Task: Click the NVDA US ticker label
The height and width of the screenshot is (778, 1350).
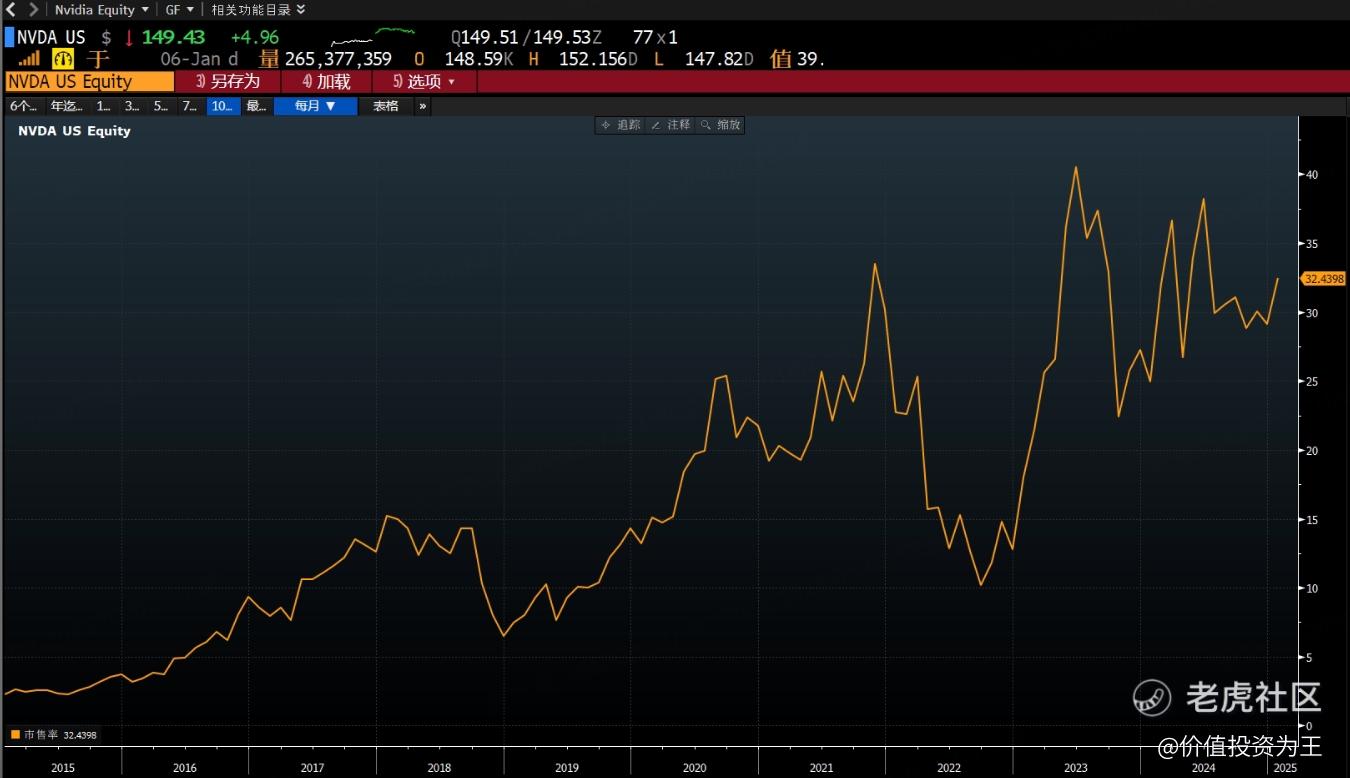Action: (x=51, y=37)
